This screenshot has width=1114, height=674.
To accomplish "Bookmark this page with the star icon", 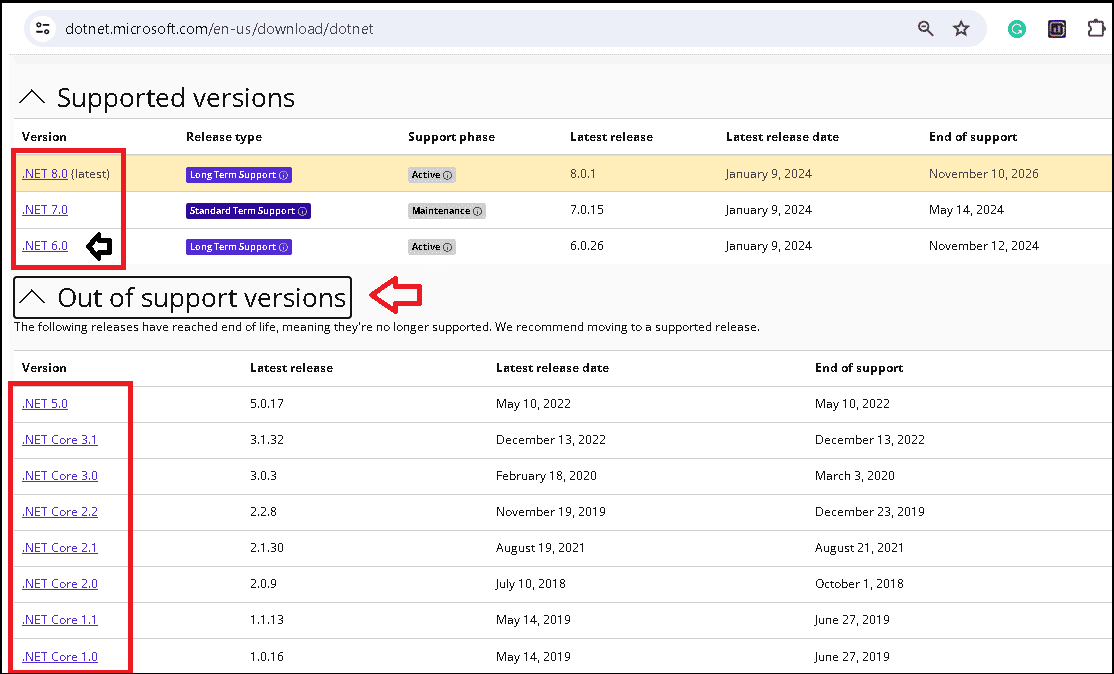I will point(961,29).
